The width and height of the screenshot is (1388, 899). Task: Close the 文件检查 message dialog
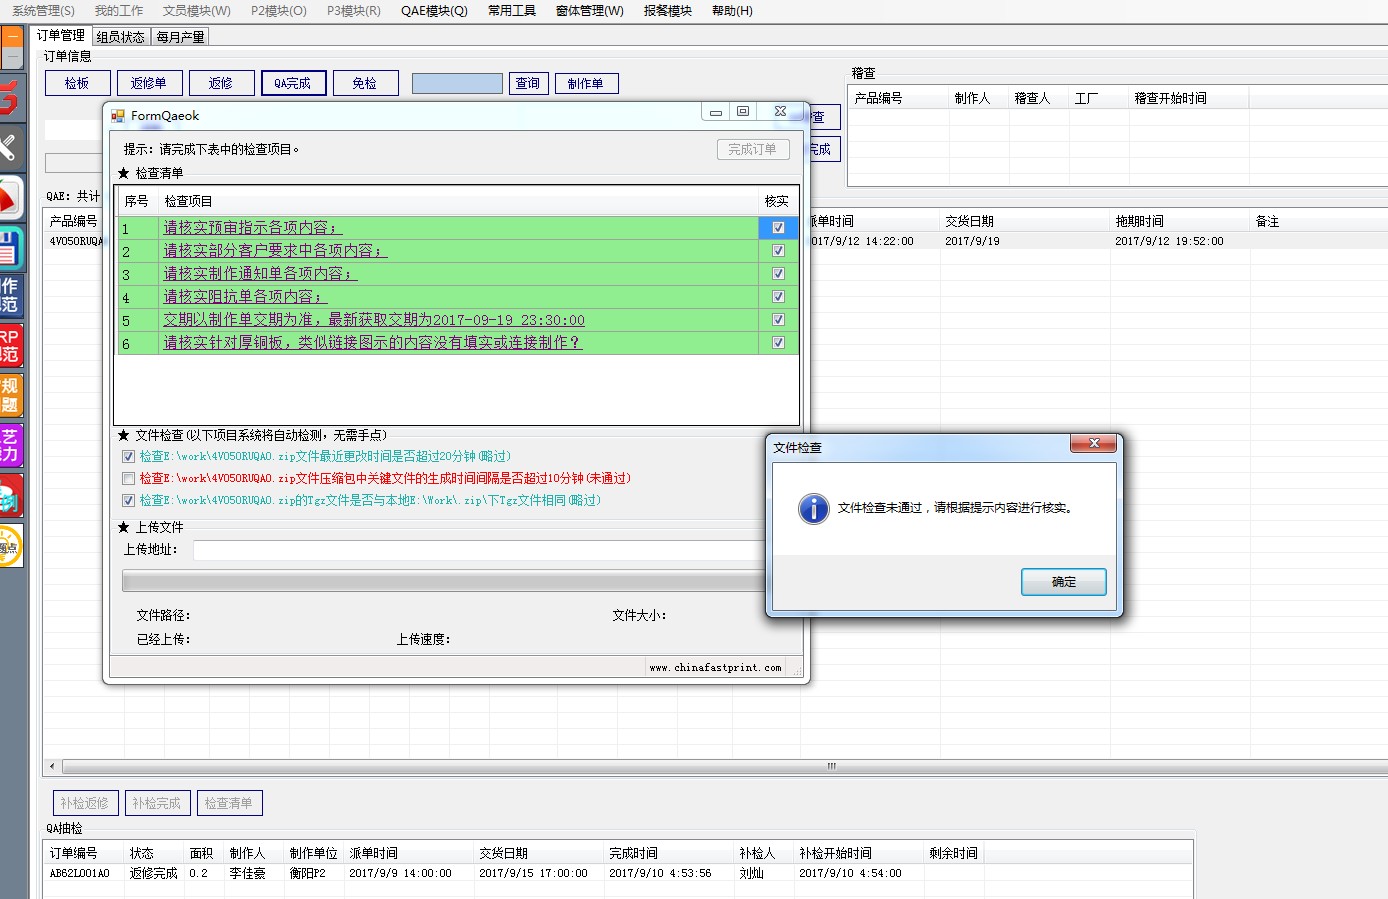(1094, 443)
